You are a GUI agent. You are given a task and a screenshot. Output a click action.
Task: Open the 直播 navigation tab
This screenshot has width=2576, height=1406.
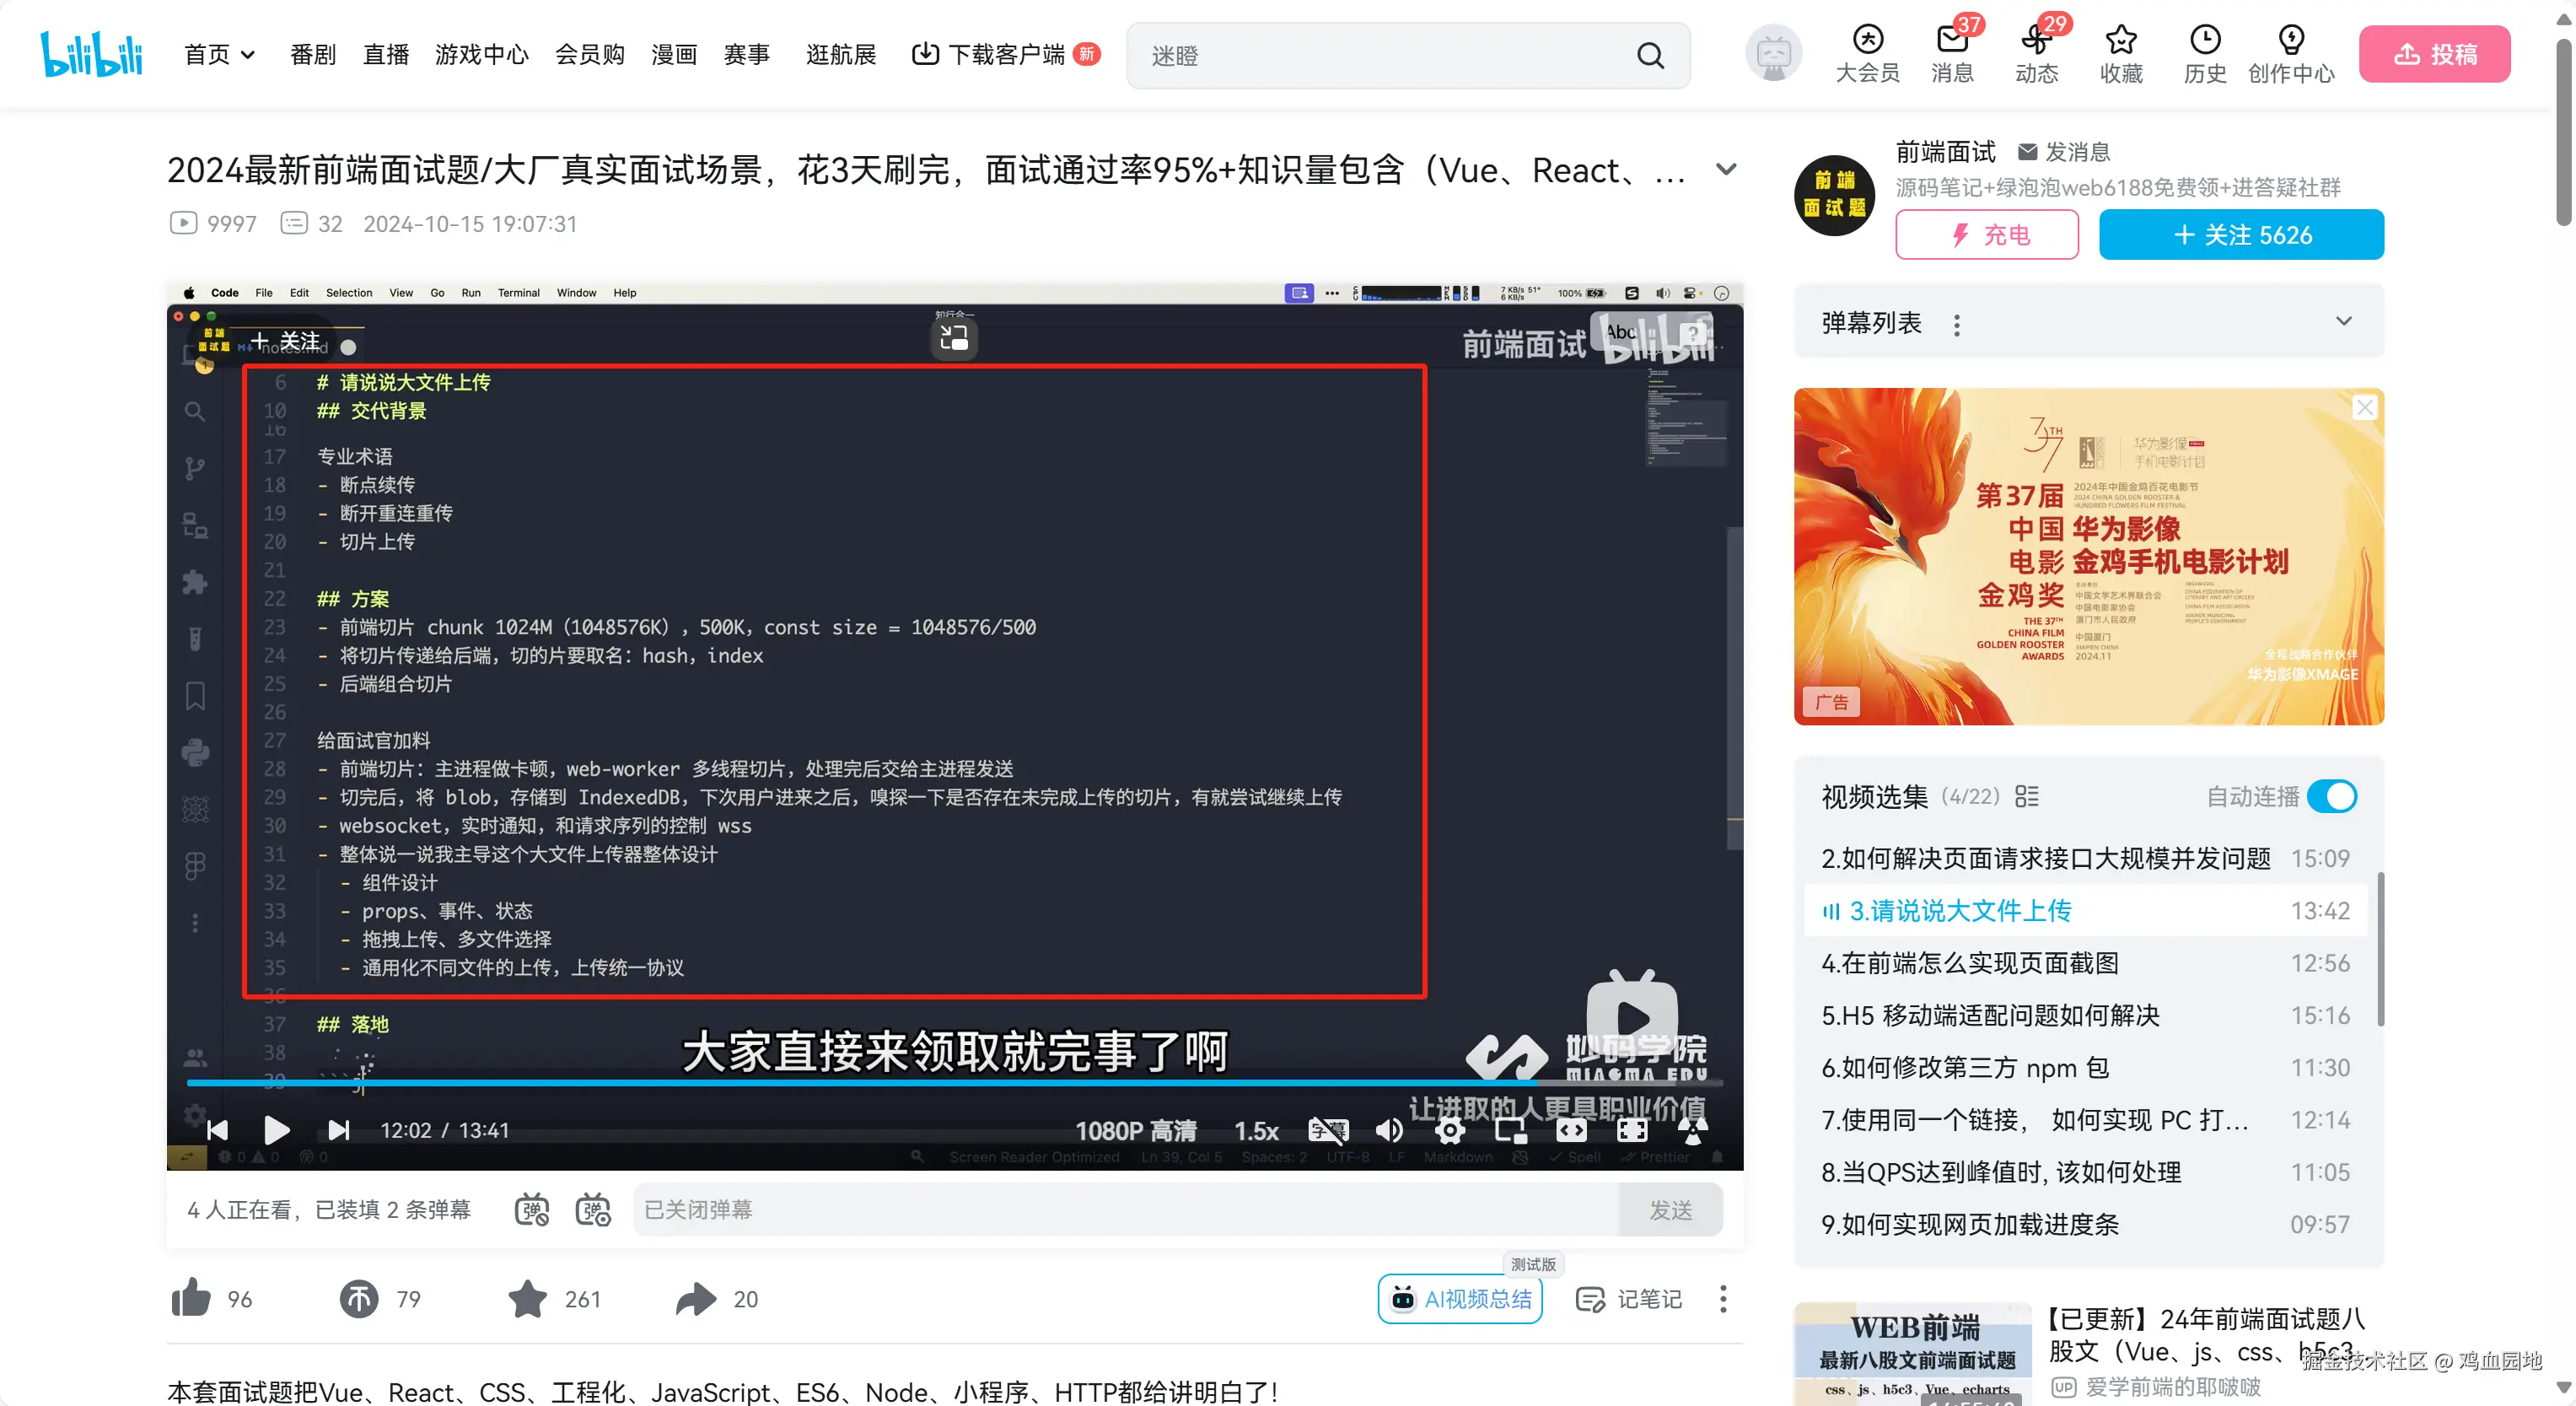(386, 54)
